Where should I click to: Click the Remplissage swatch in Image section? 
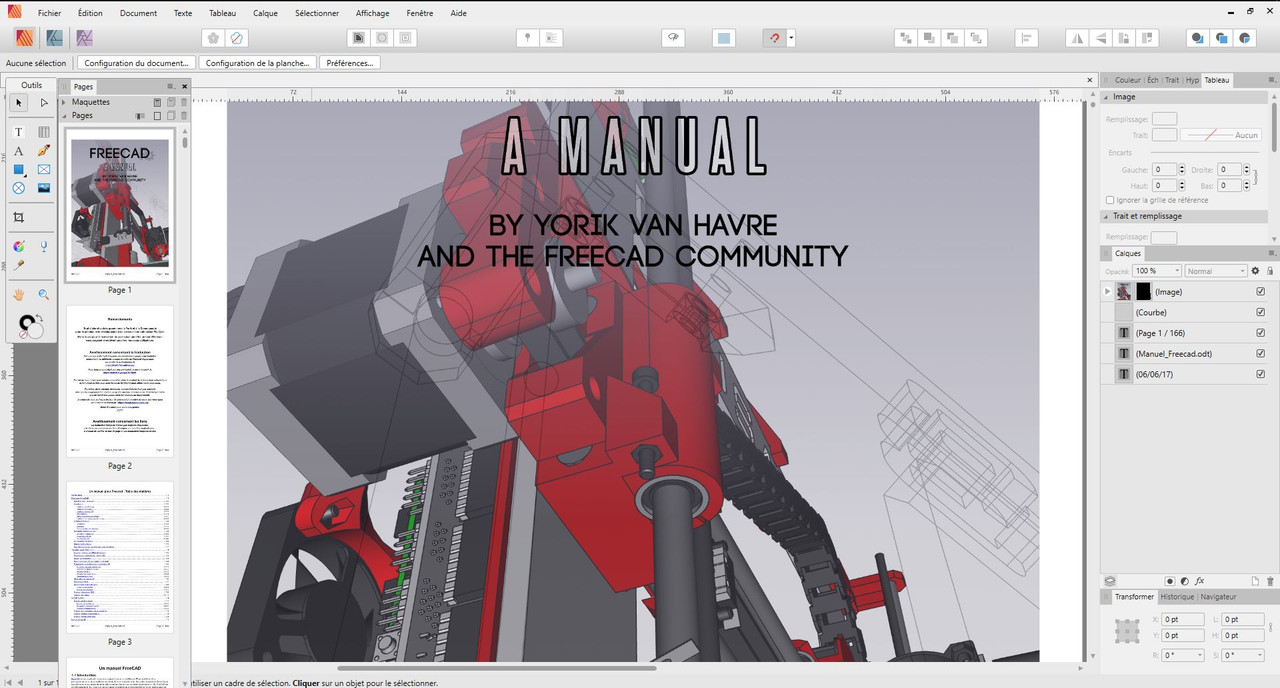(x=1164, y=119)
